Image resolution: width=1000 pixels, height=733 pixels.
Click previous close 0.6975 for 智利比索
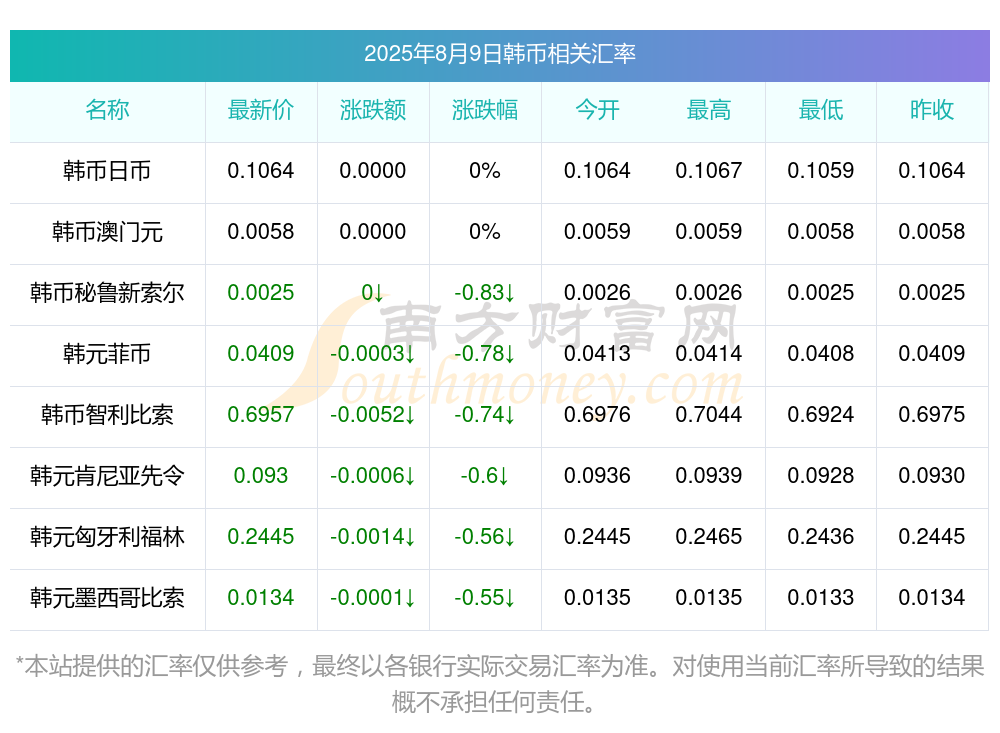click(932, 415)
